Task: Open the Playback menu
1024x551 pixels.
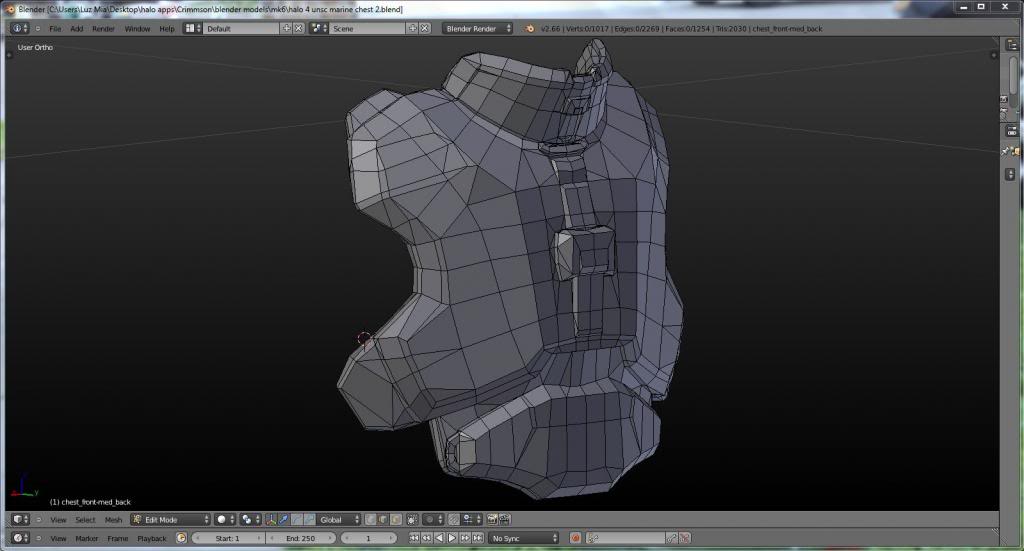Action: (152, 539)
